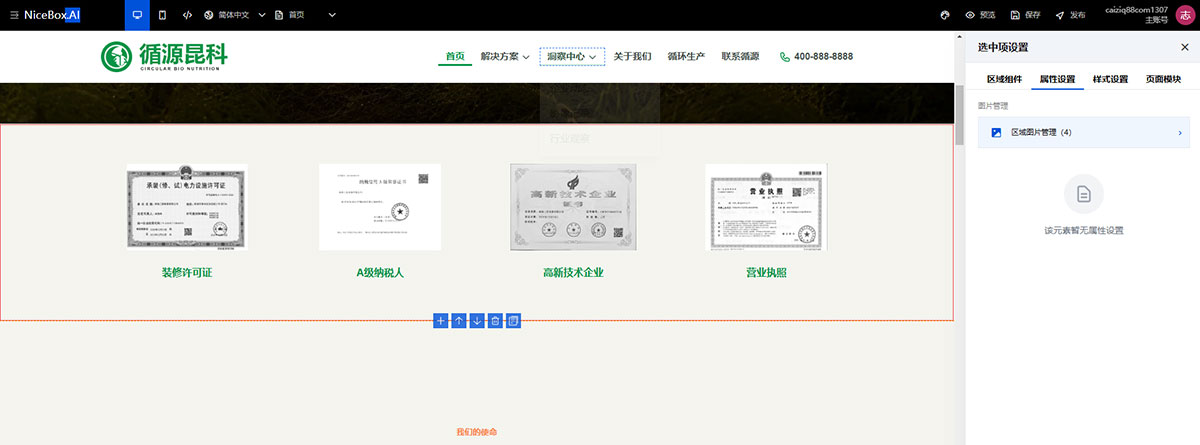1200x445 pixels.
Task: Open 联系循源 in the site navigation
Action: (x=740, y=57)
